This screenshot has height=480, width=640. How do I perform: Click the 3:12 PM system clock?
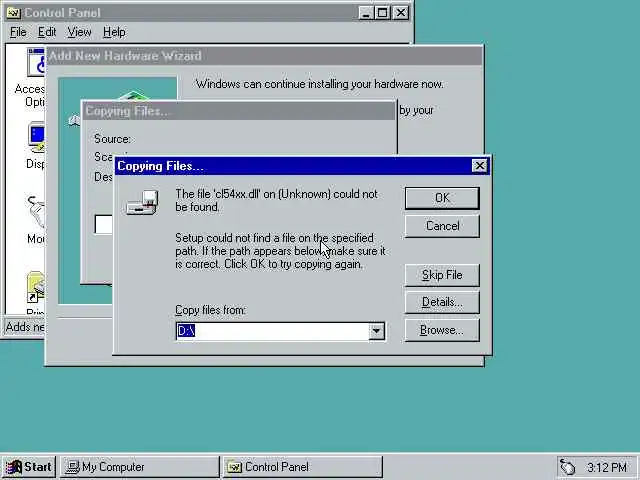[607, 467]
